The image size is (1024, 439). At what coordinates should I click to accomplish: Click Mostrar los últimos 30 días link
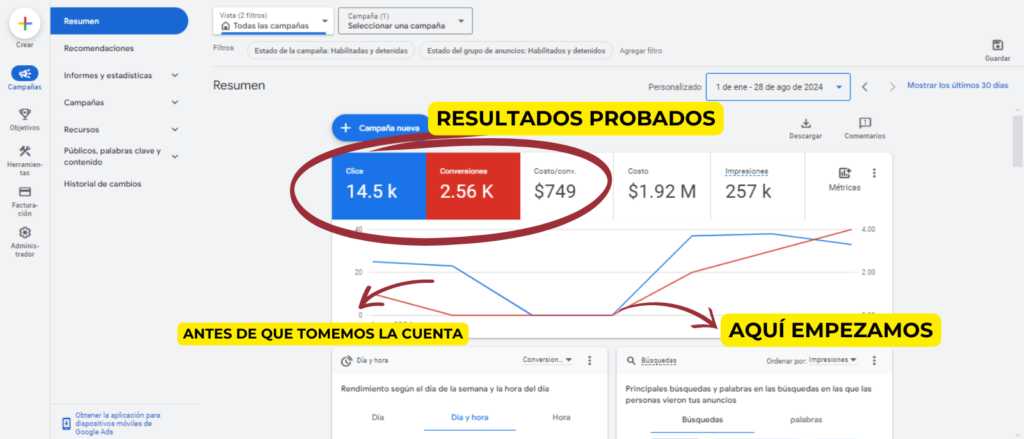pos(957,86)
